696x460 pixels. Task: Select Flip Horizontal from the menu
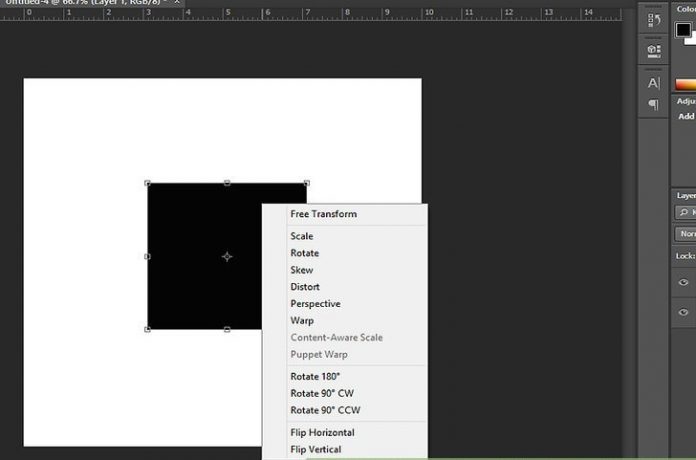[x=322, y=433]
